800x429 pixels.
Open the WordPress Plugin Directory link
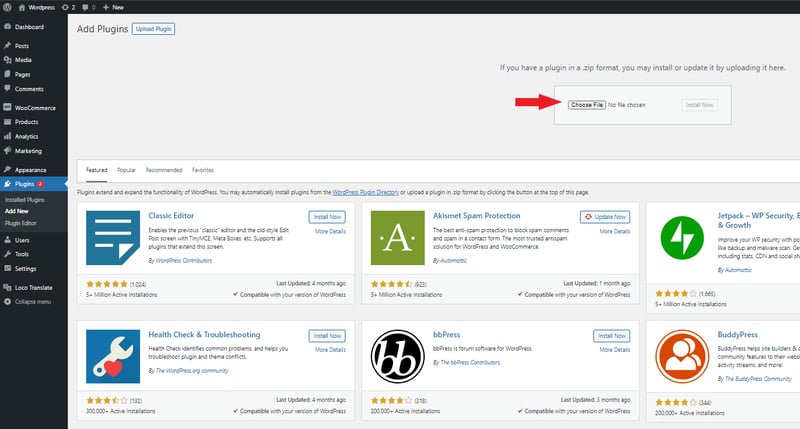[x=365, y=192]
